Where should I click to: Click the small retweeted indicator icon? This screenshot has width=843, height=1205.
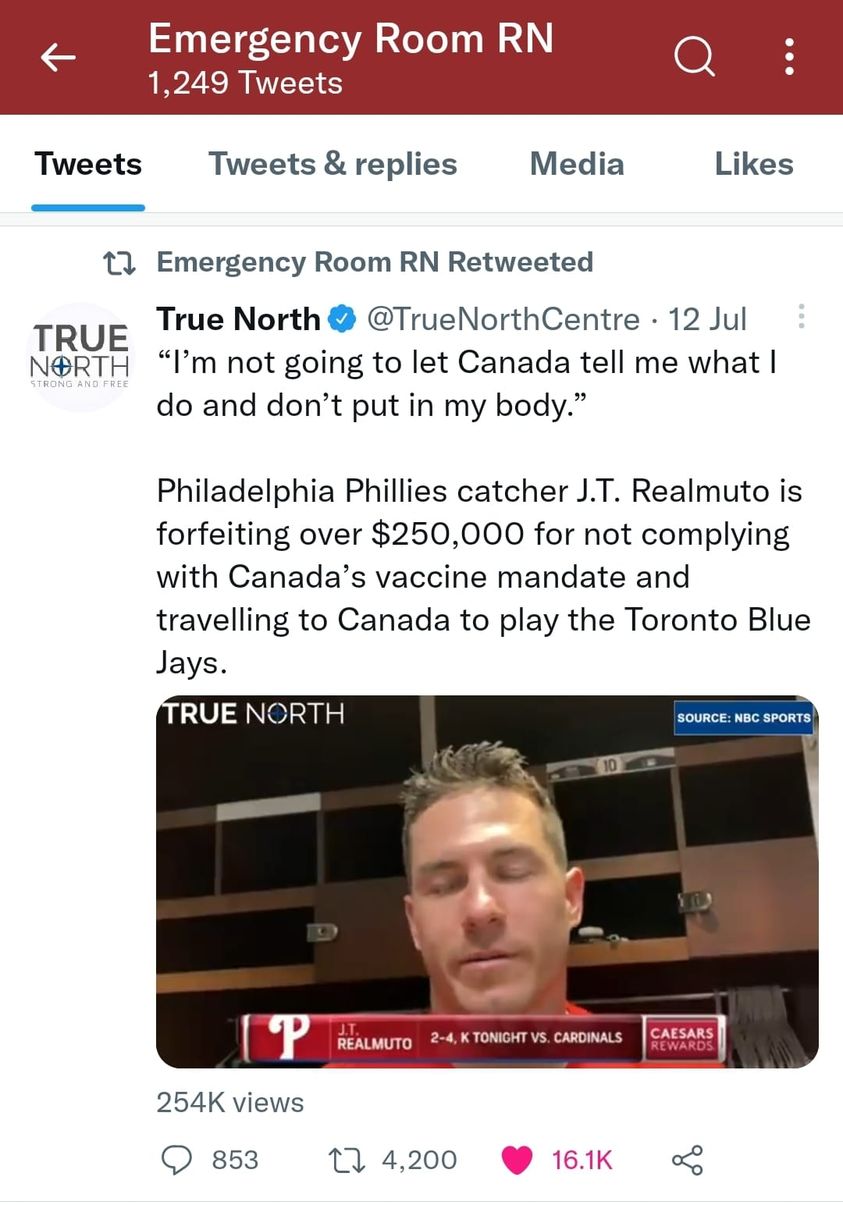121,263
